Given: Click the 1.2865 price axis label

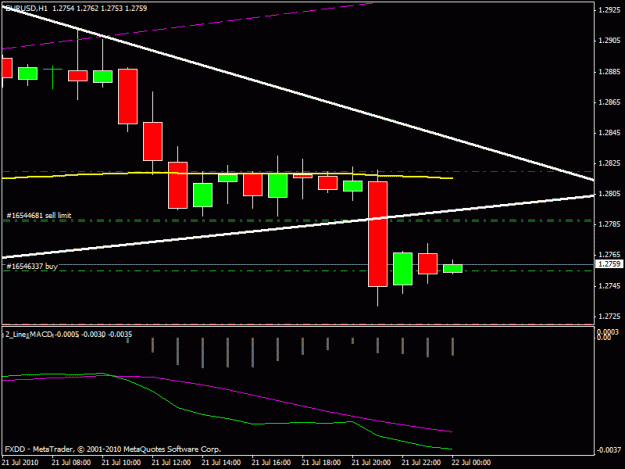Looking at the screenshot, I should pos(609,102).
